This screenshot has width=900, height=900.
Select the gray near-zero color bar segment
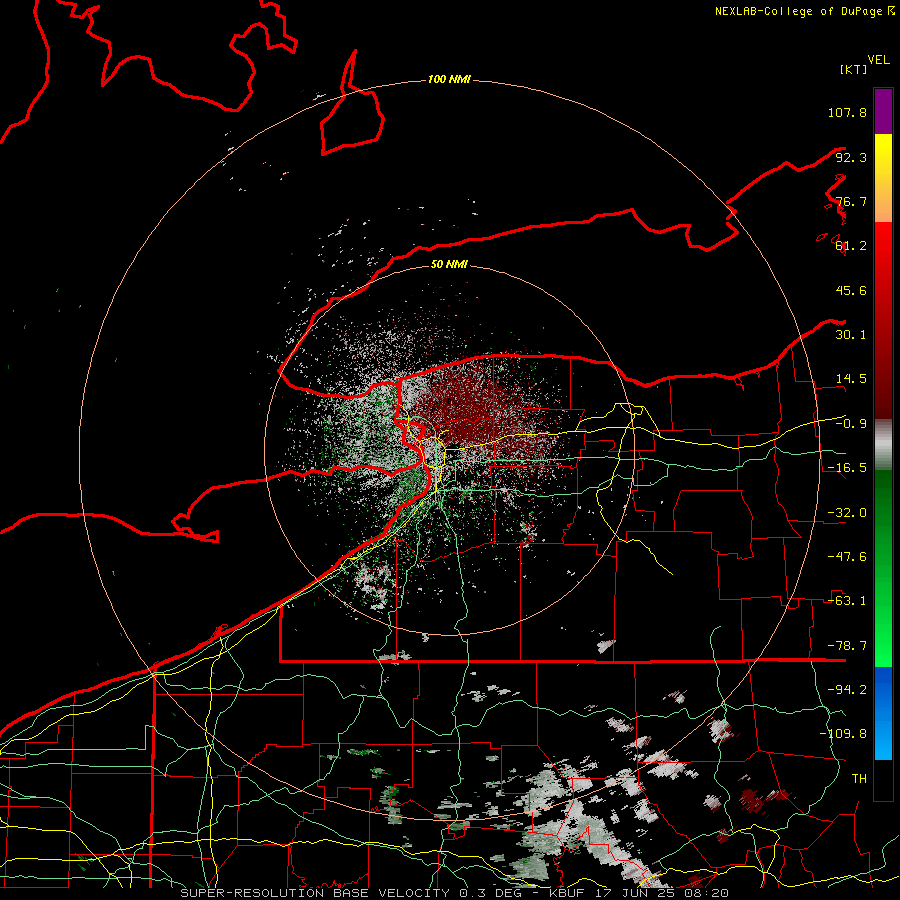coord(883,445)
